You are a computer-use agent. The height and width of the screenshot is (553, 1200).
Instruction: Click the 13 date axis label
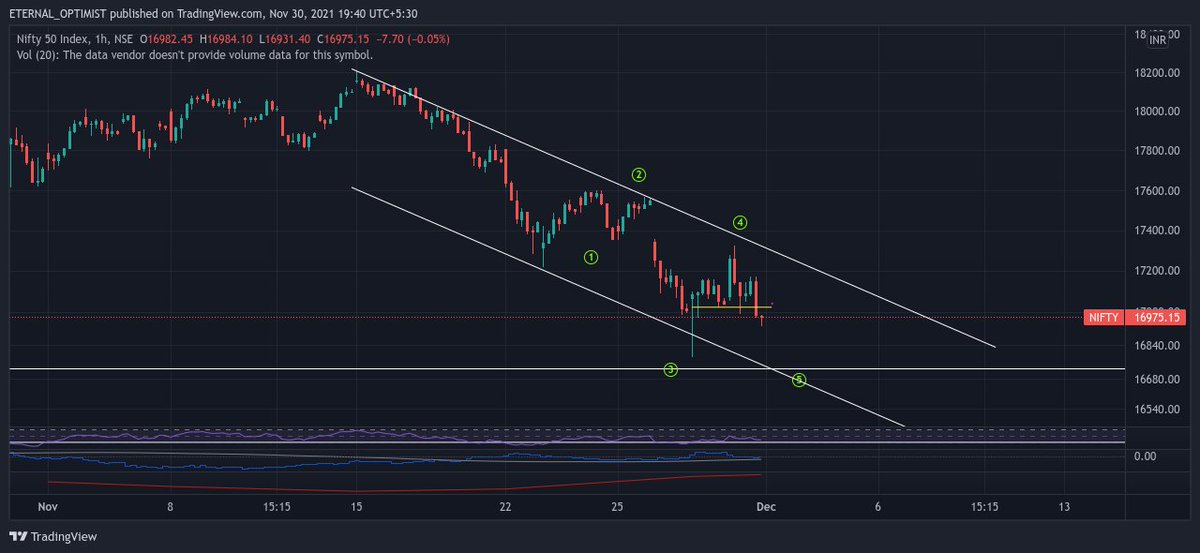pos(1065,507)
